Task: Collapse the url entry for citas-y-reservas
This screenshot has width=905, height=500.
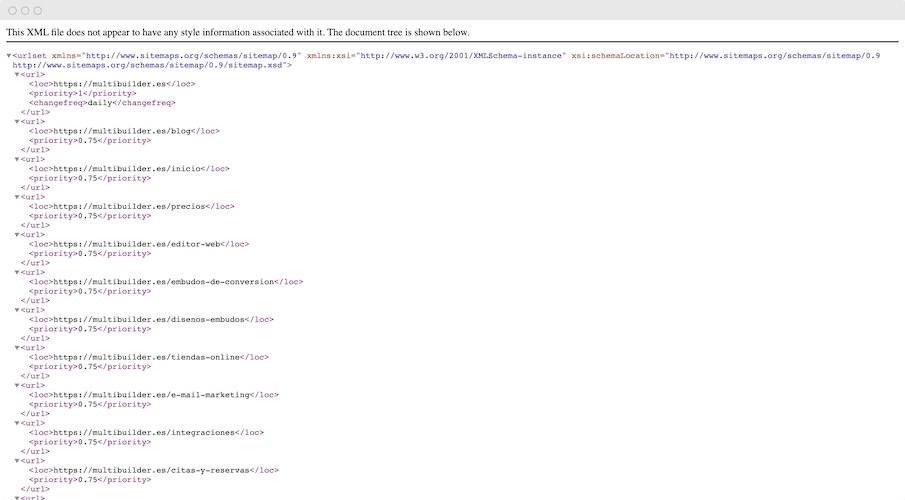Action: (17, 460)
